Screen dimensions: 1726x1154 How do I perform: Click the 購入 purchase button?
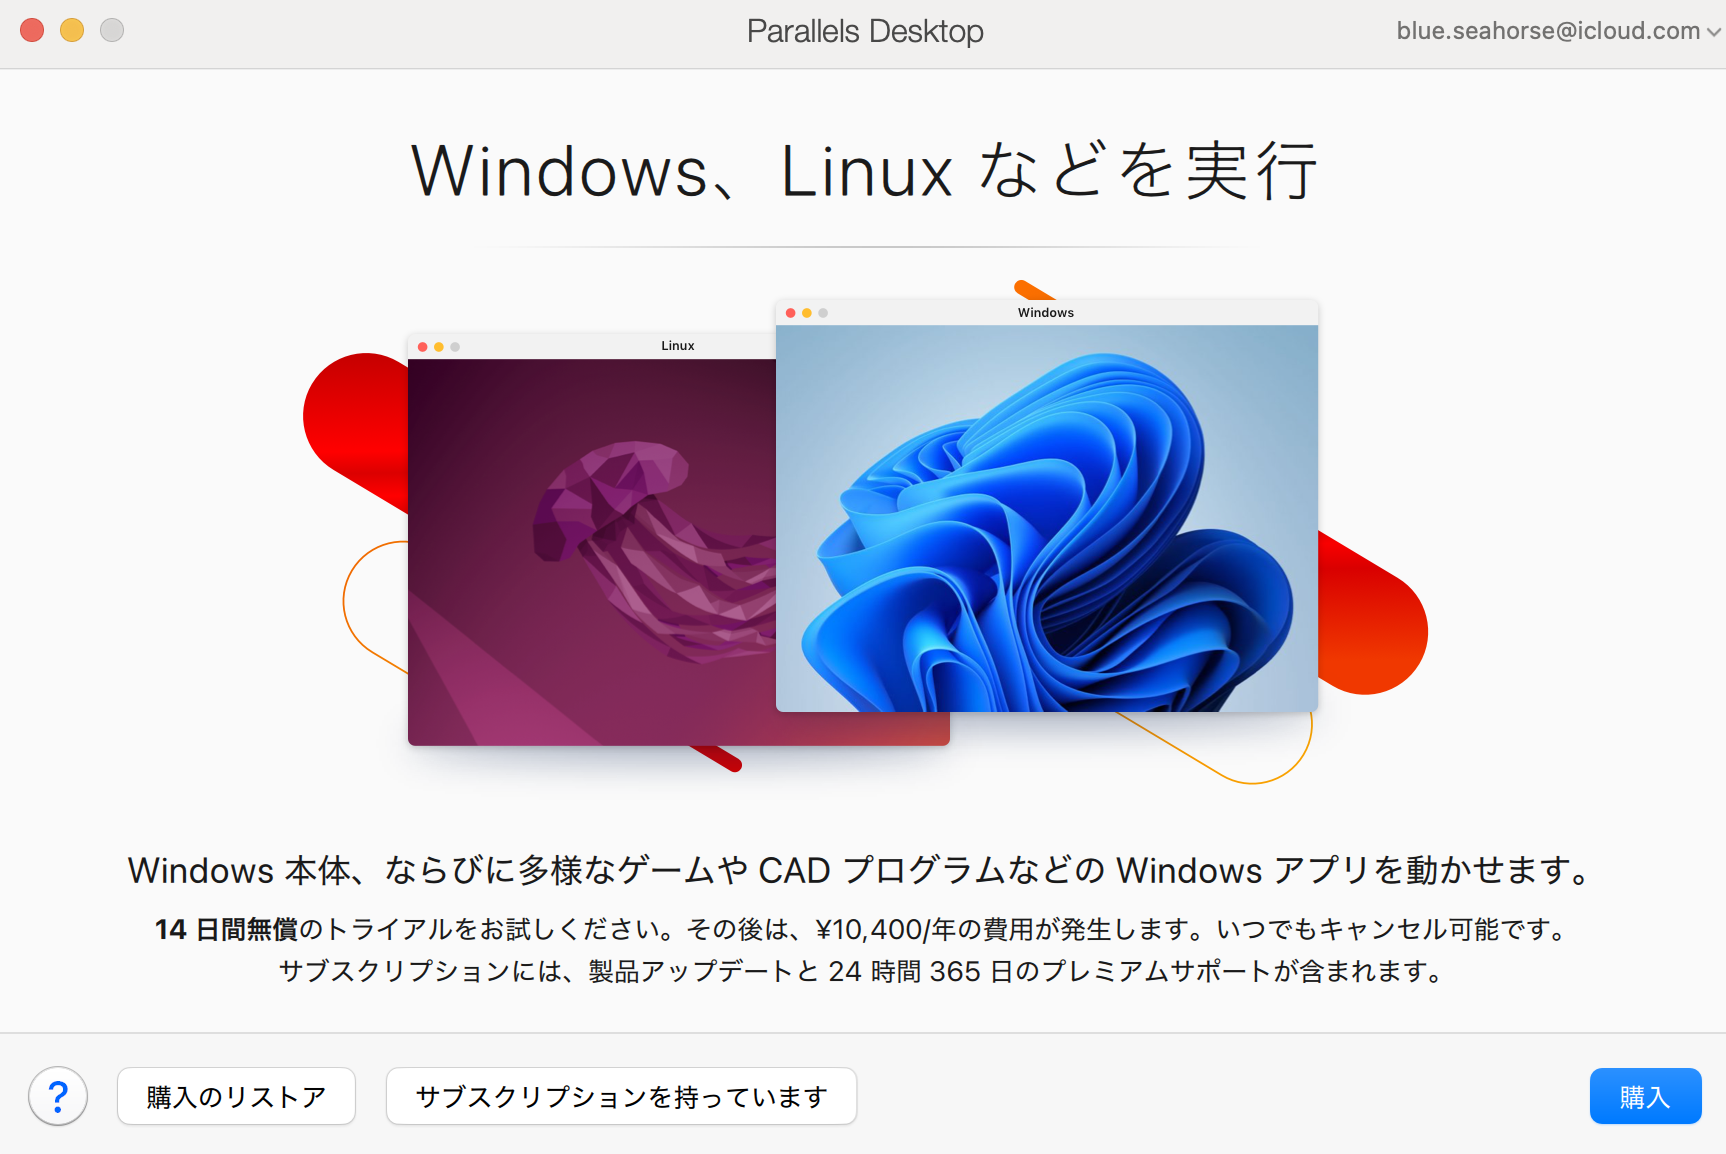(x=1645, y=1096)
